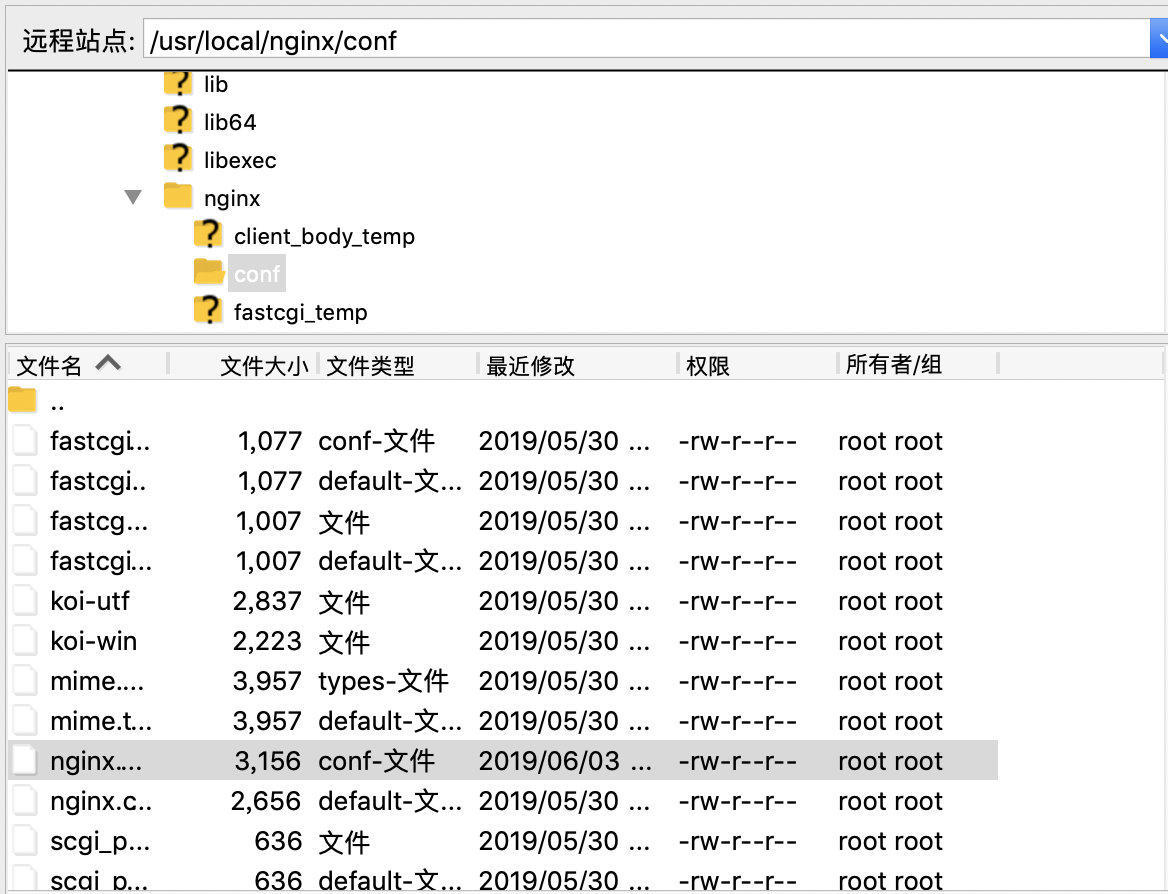Collapse the nginx tree node triangle
Screen dimensions: 1168x894
(133, 197)
